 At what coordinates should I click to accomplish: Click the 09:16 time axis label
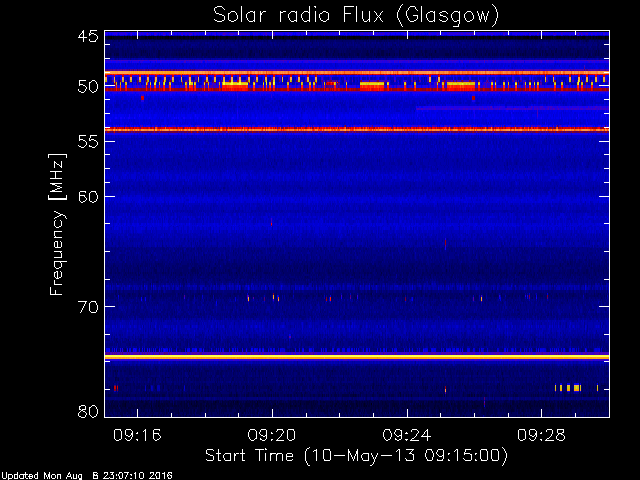click(x=137, y=435)
